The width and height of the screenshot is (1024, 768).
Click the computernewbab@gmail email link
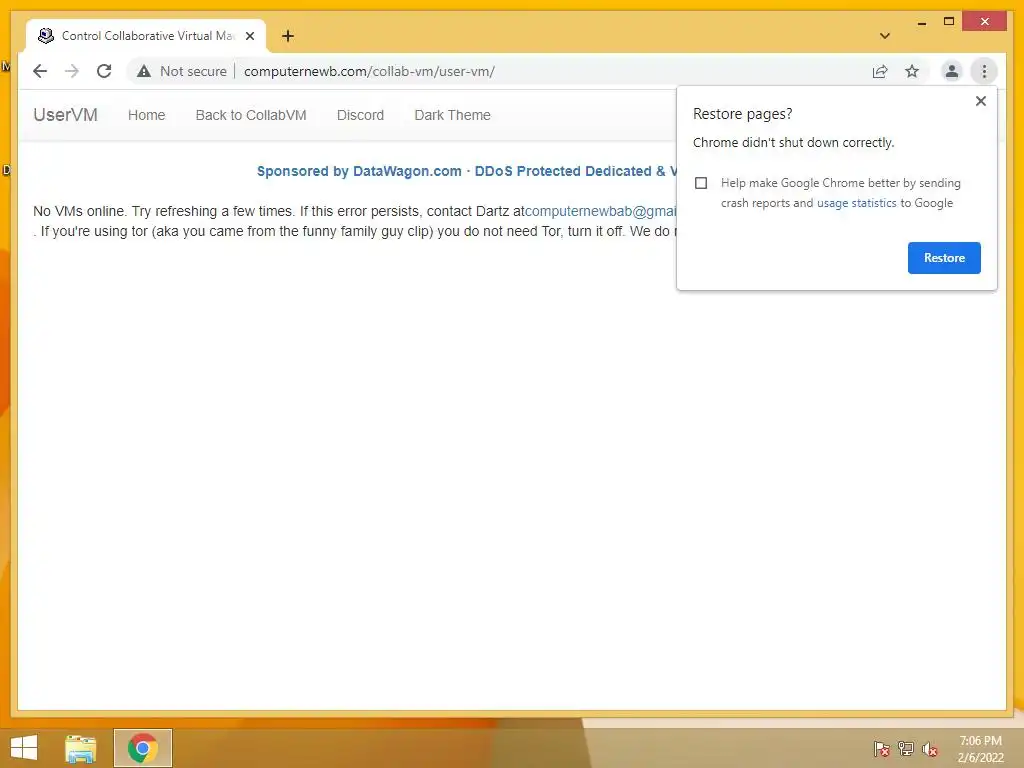[x=601, y=211]
